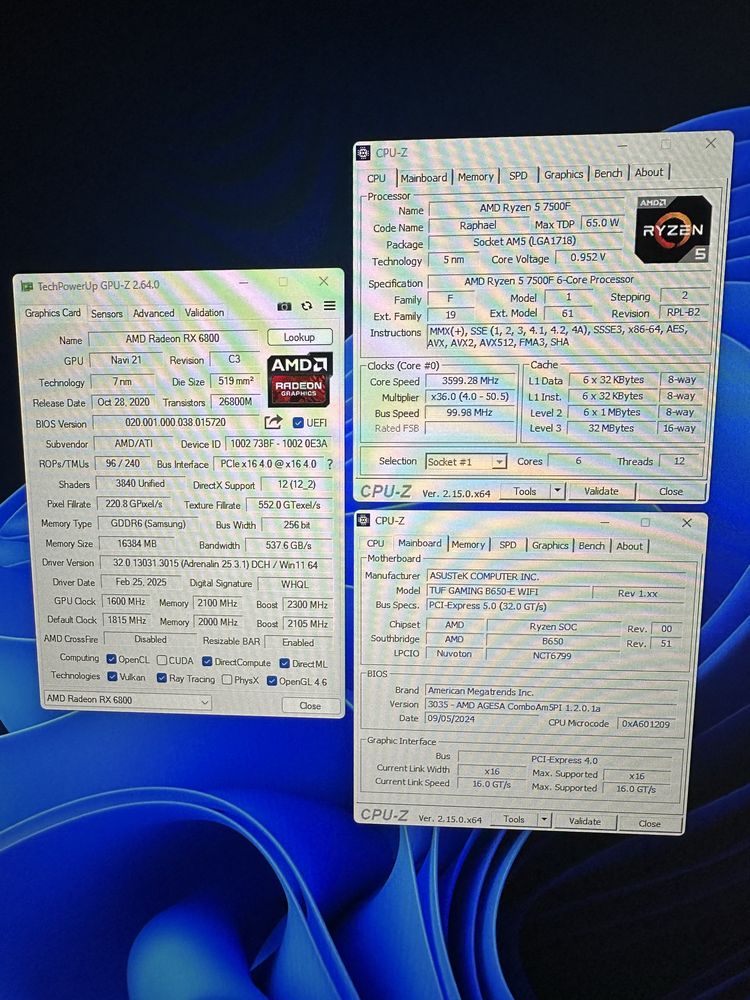Screen dimensions: 750x1000
Task: Click the Bandwidth 537.6 GB/s value
Action: click(289, 546)
